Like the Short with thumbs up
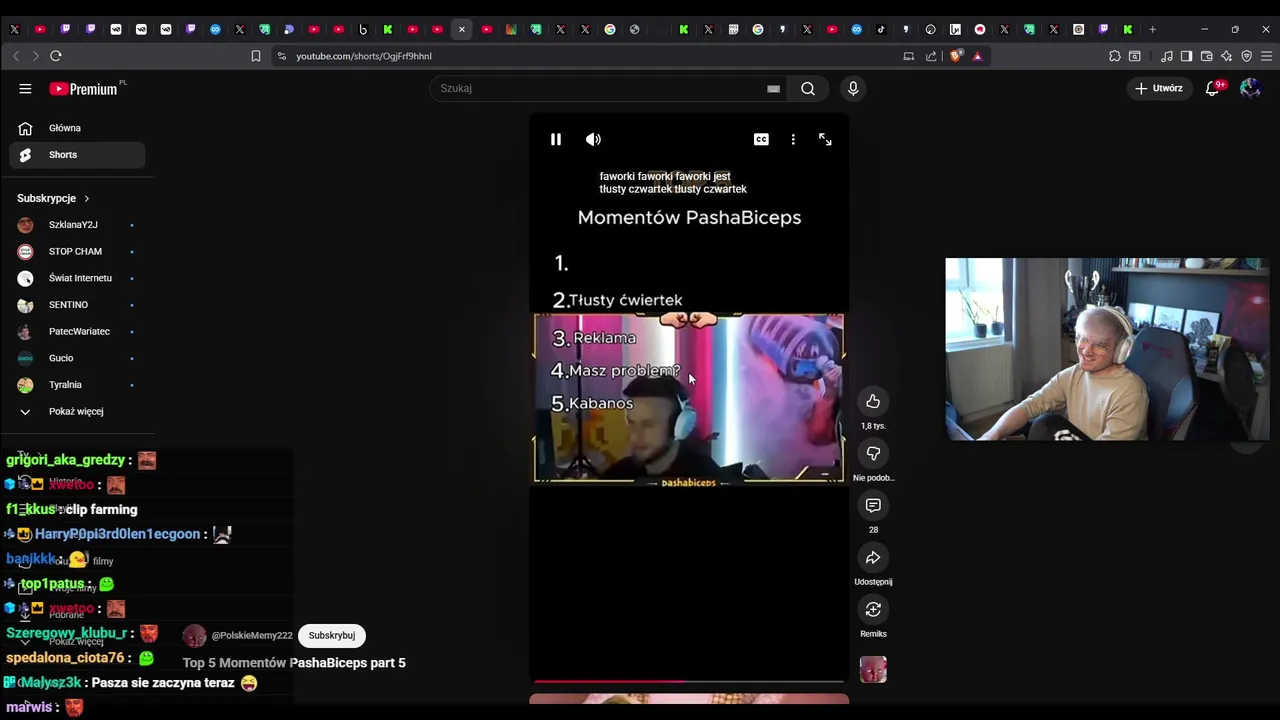 873,401
